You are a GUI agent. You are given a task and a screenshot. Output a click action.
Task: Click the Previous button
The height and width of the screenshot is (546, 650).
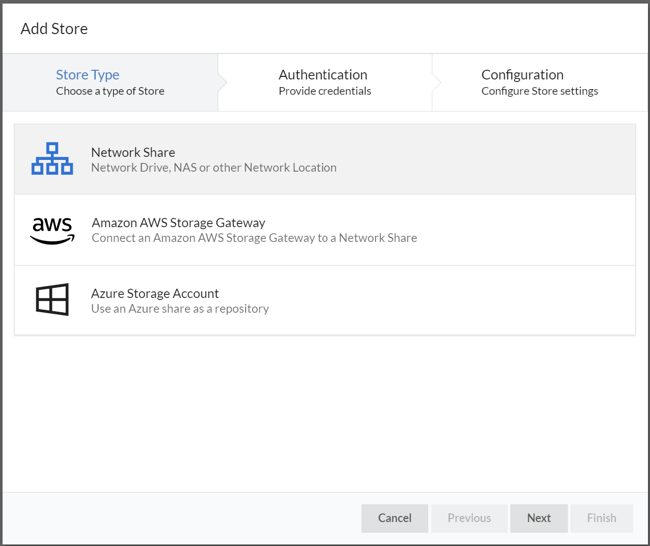[x=469, y=518]
